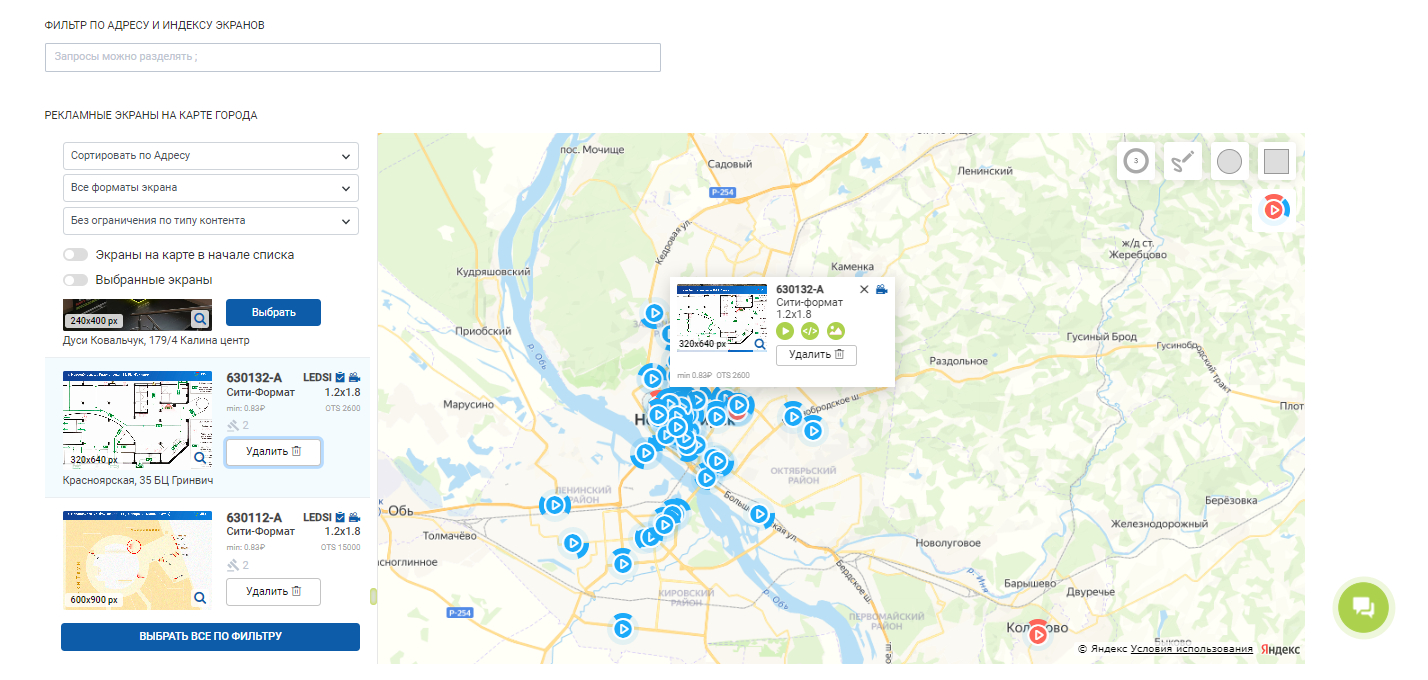Image resolution: width=1428 pixels, height=680 pixels.
Task: Click 'LEDSI' label on 630132-A card
Action: (317, 378)
